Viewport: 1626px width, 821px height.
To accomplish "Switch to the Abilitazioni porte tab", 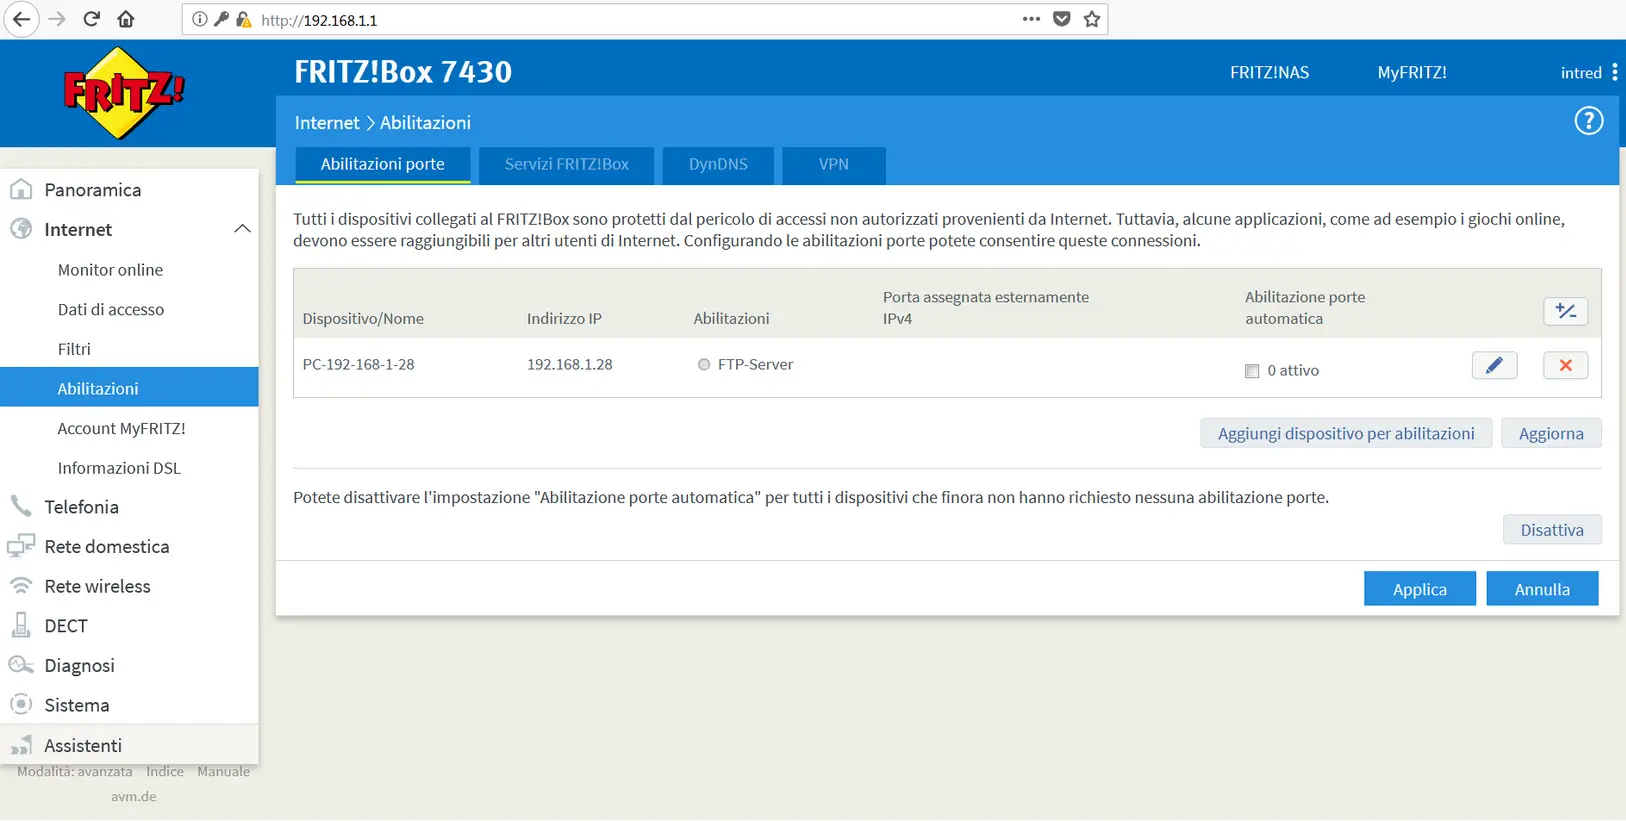I will tap(383, 164).
